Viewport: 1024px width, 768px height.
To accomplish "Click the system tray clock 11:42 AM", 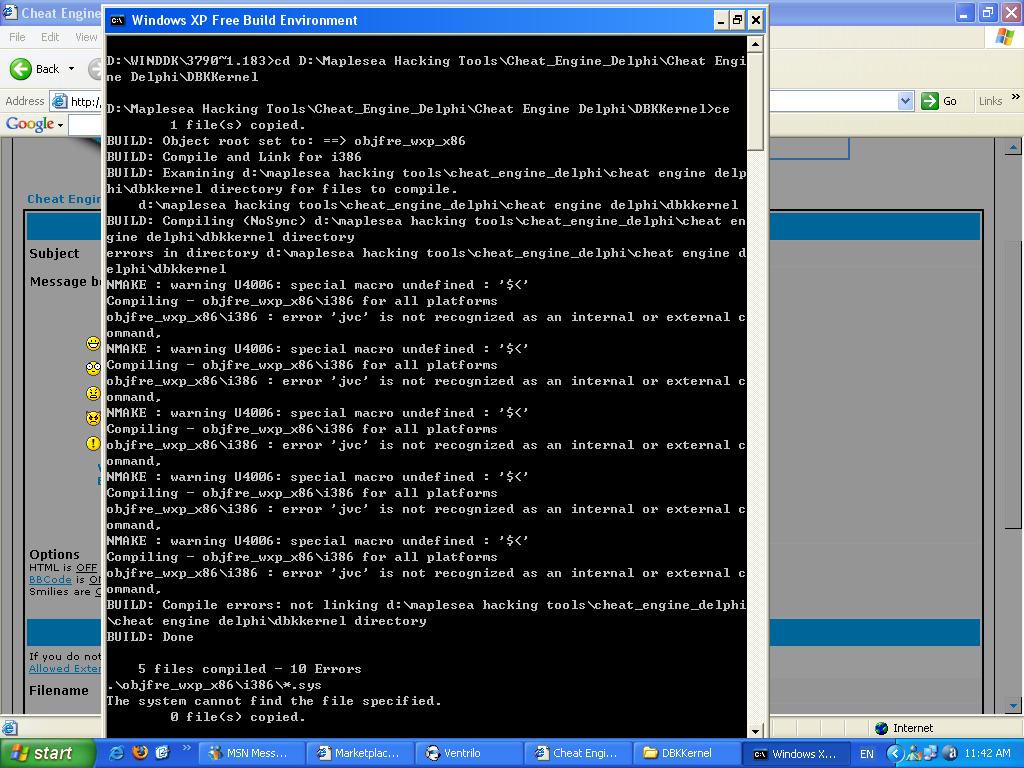I will pos(987,753).
